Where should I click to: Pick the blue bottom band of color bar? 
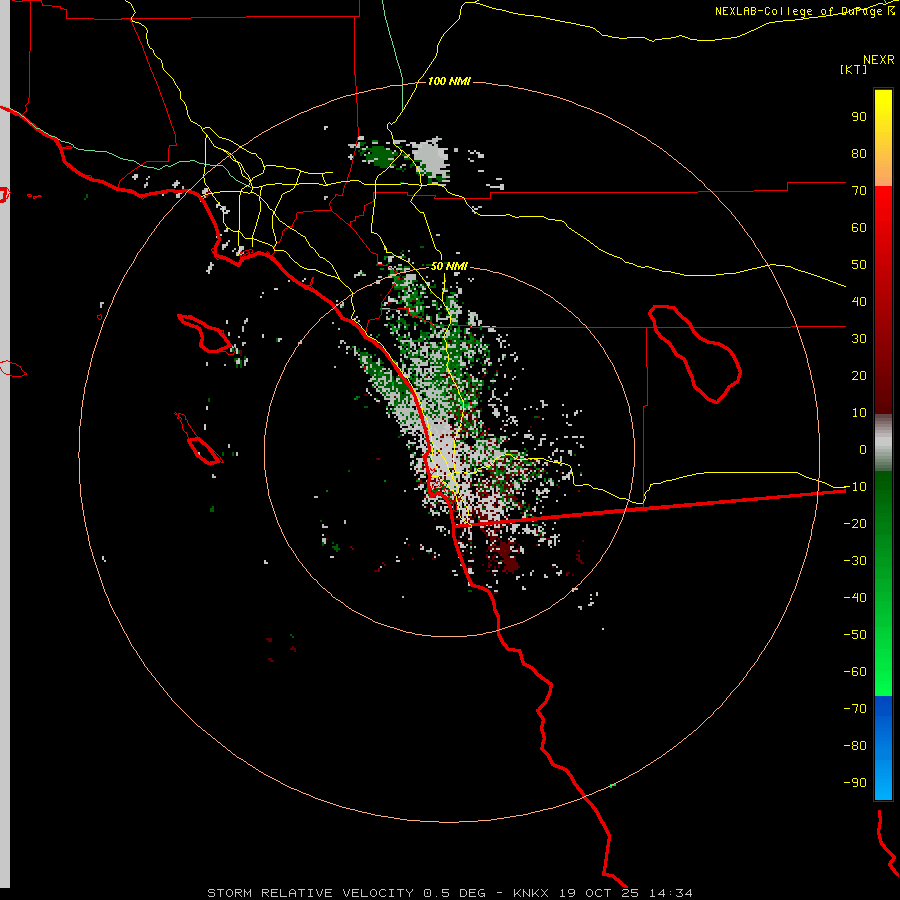point(883,747)
